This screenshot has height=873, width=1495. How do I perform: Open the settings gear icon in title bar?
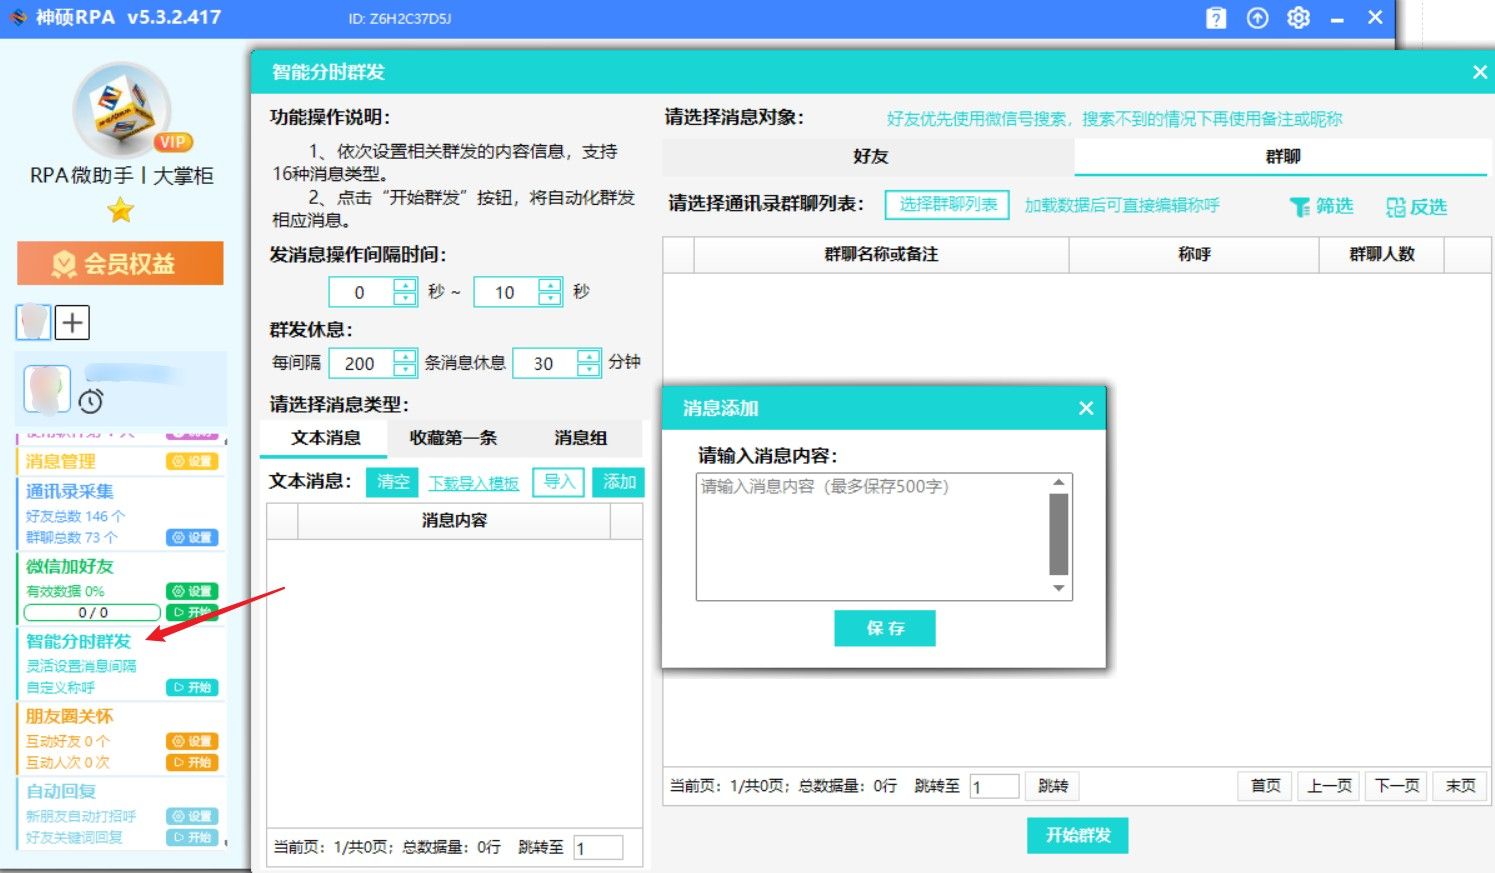tap(1297, 17)
